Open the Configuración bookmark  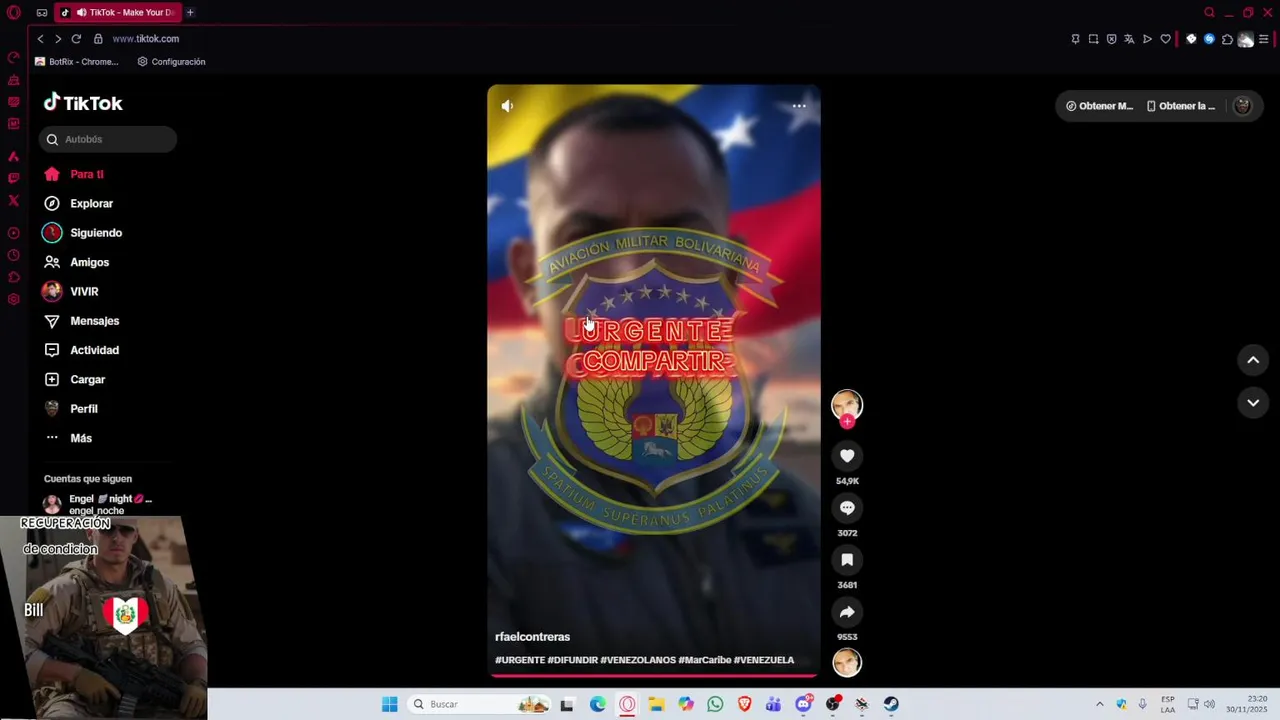(171, 62)
